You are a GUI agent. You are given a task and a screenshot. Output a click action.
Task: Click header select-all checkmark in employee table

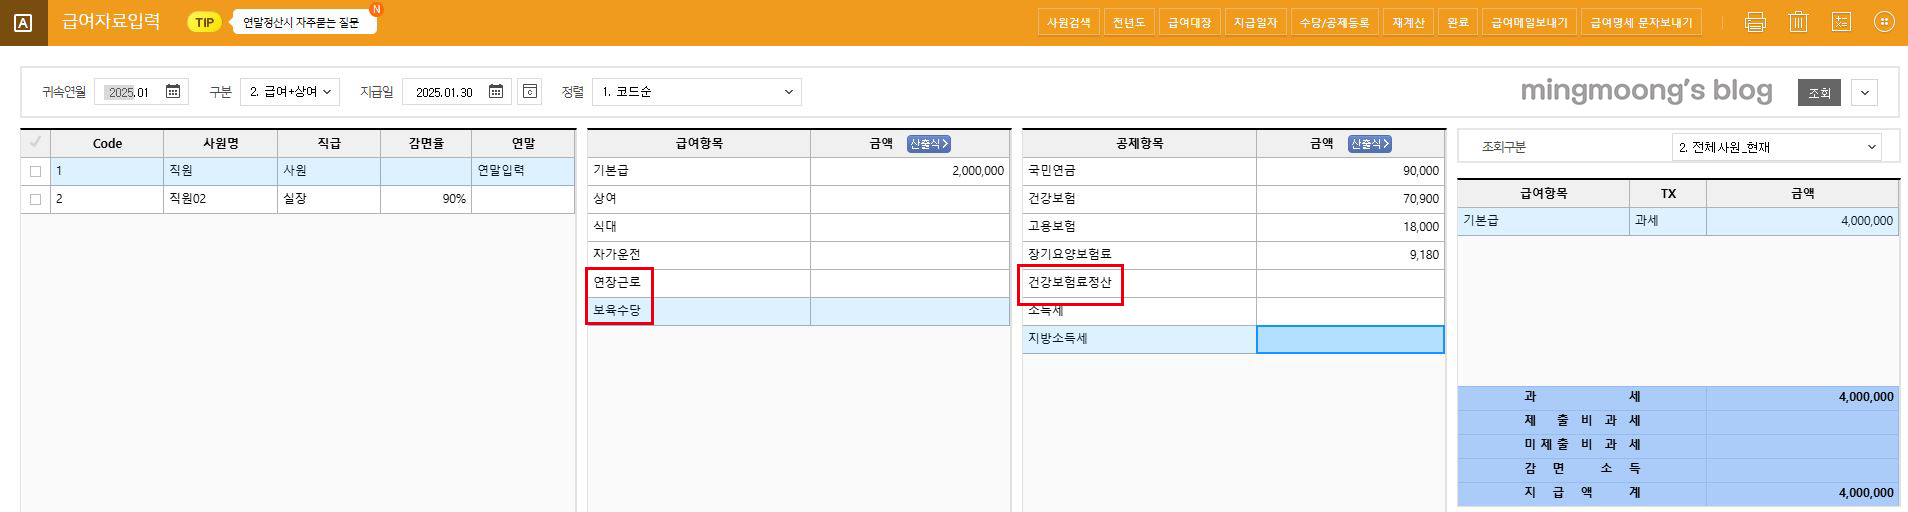click(x=35, y=143)
